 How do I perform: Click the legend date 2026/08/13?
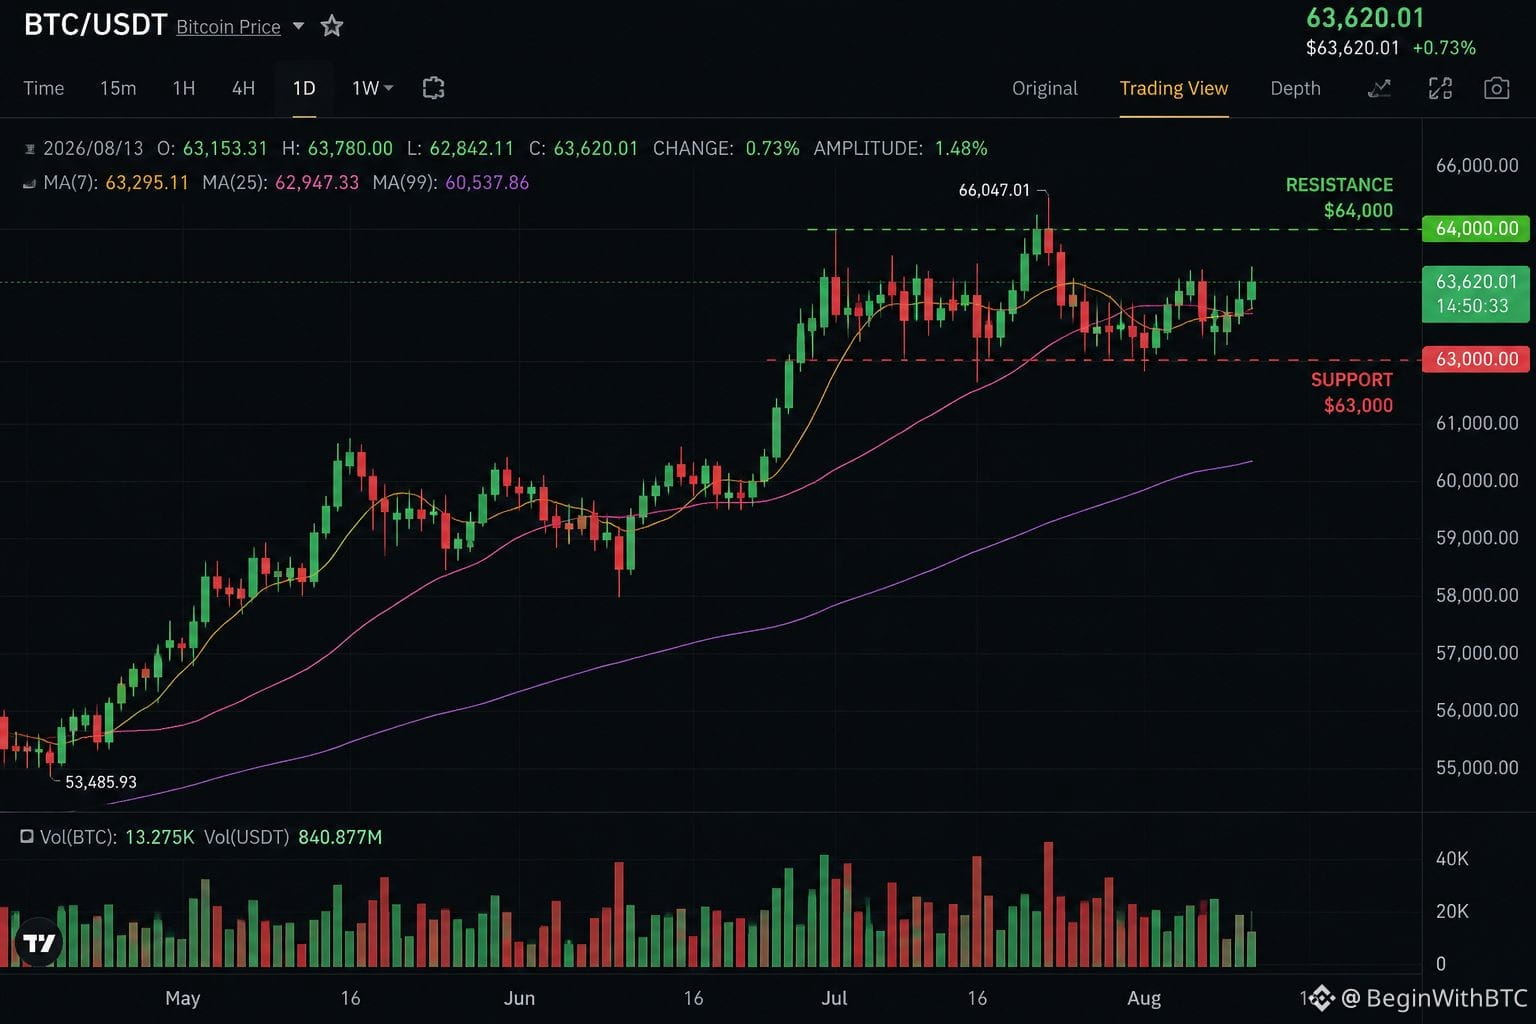(93, 149)
